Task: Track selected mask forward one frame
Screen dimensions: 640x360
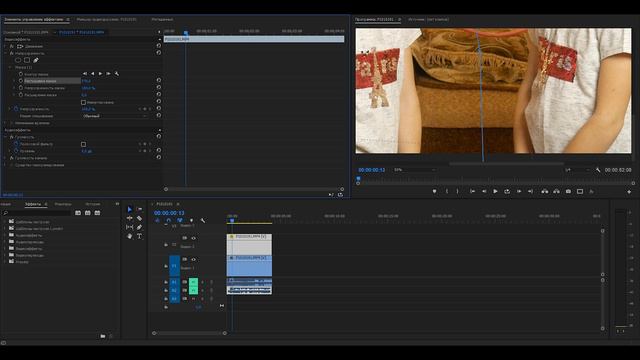Action: 108,73
